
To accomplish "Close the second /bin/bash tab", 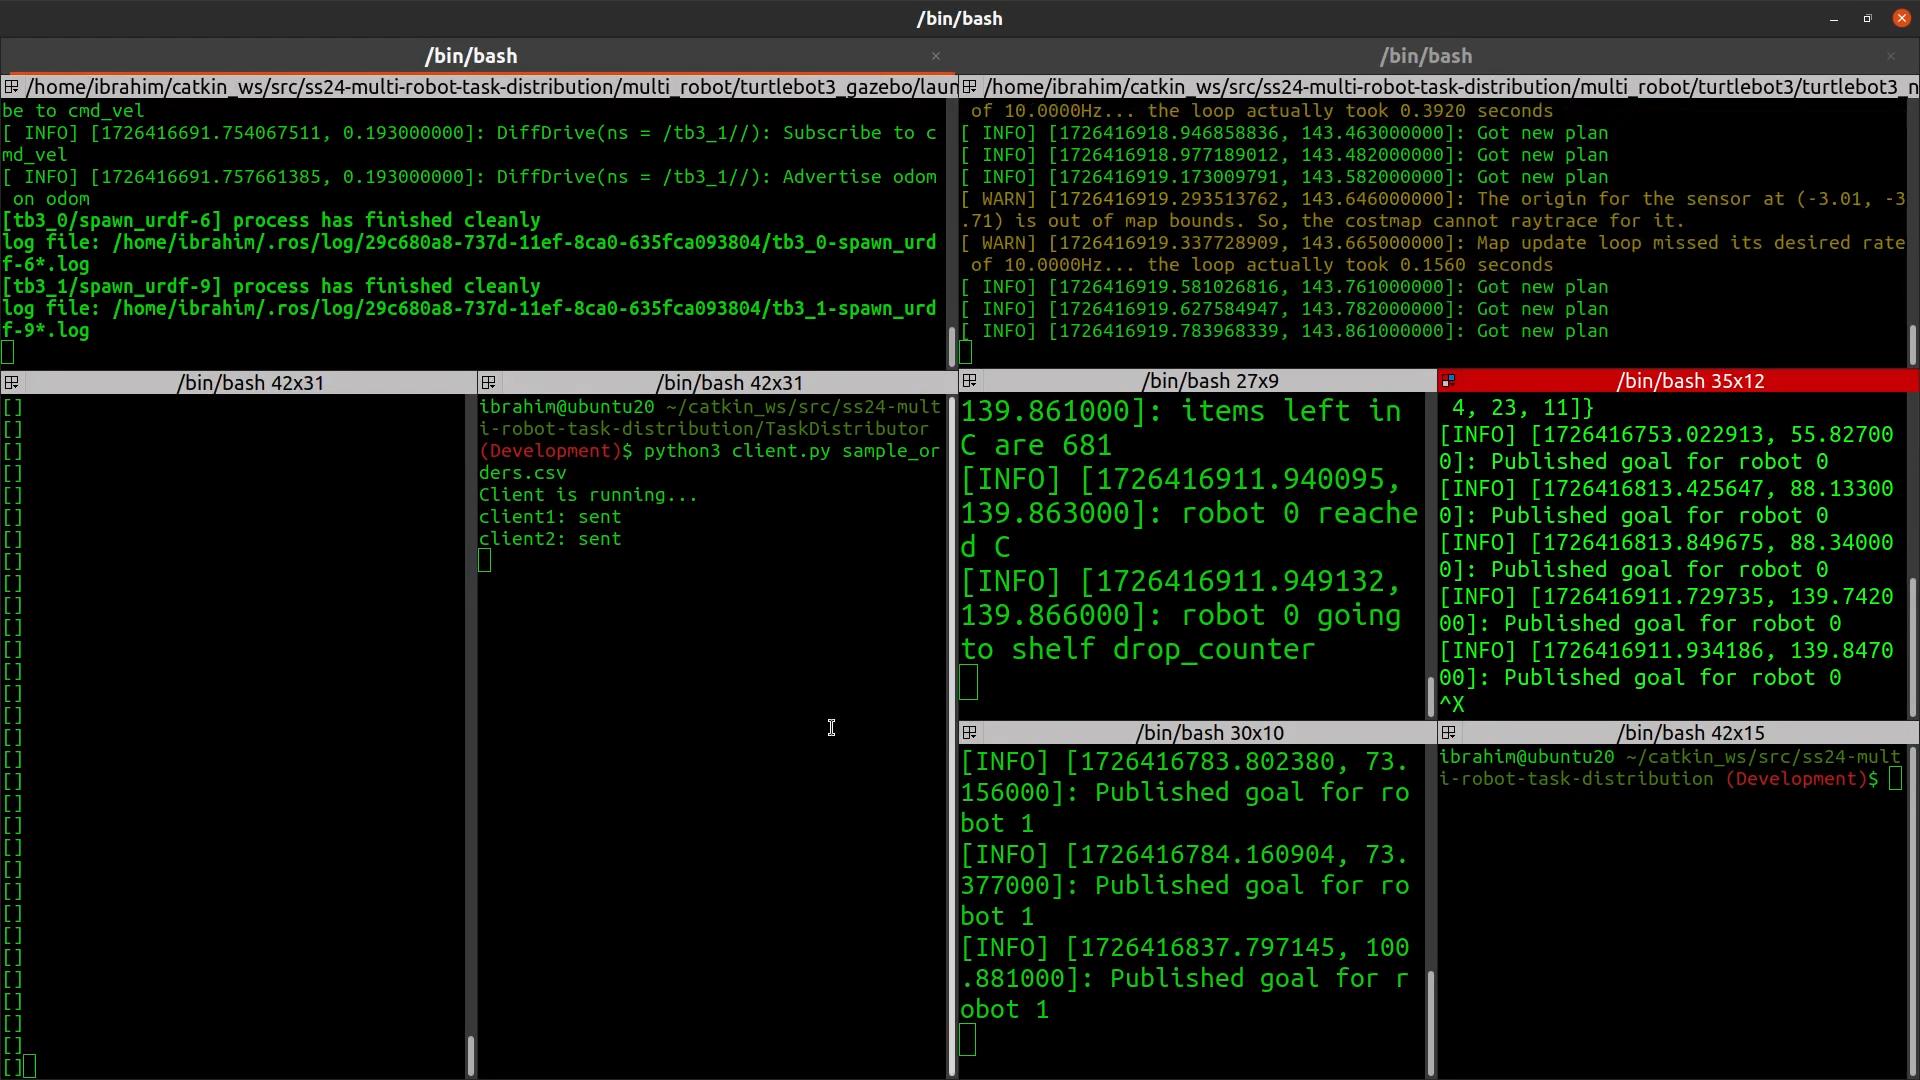I will (x=1890, y=56).
